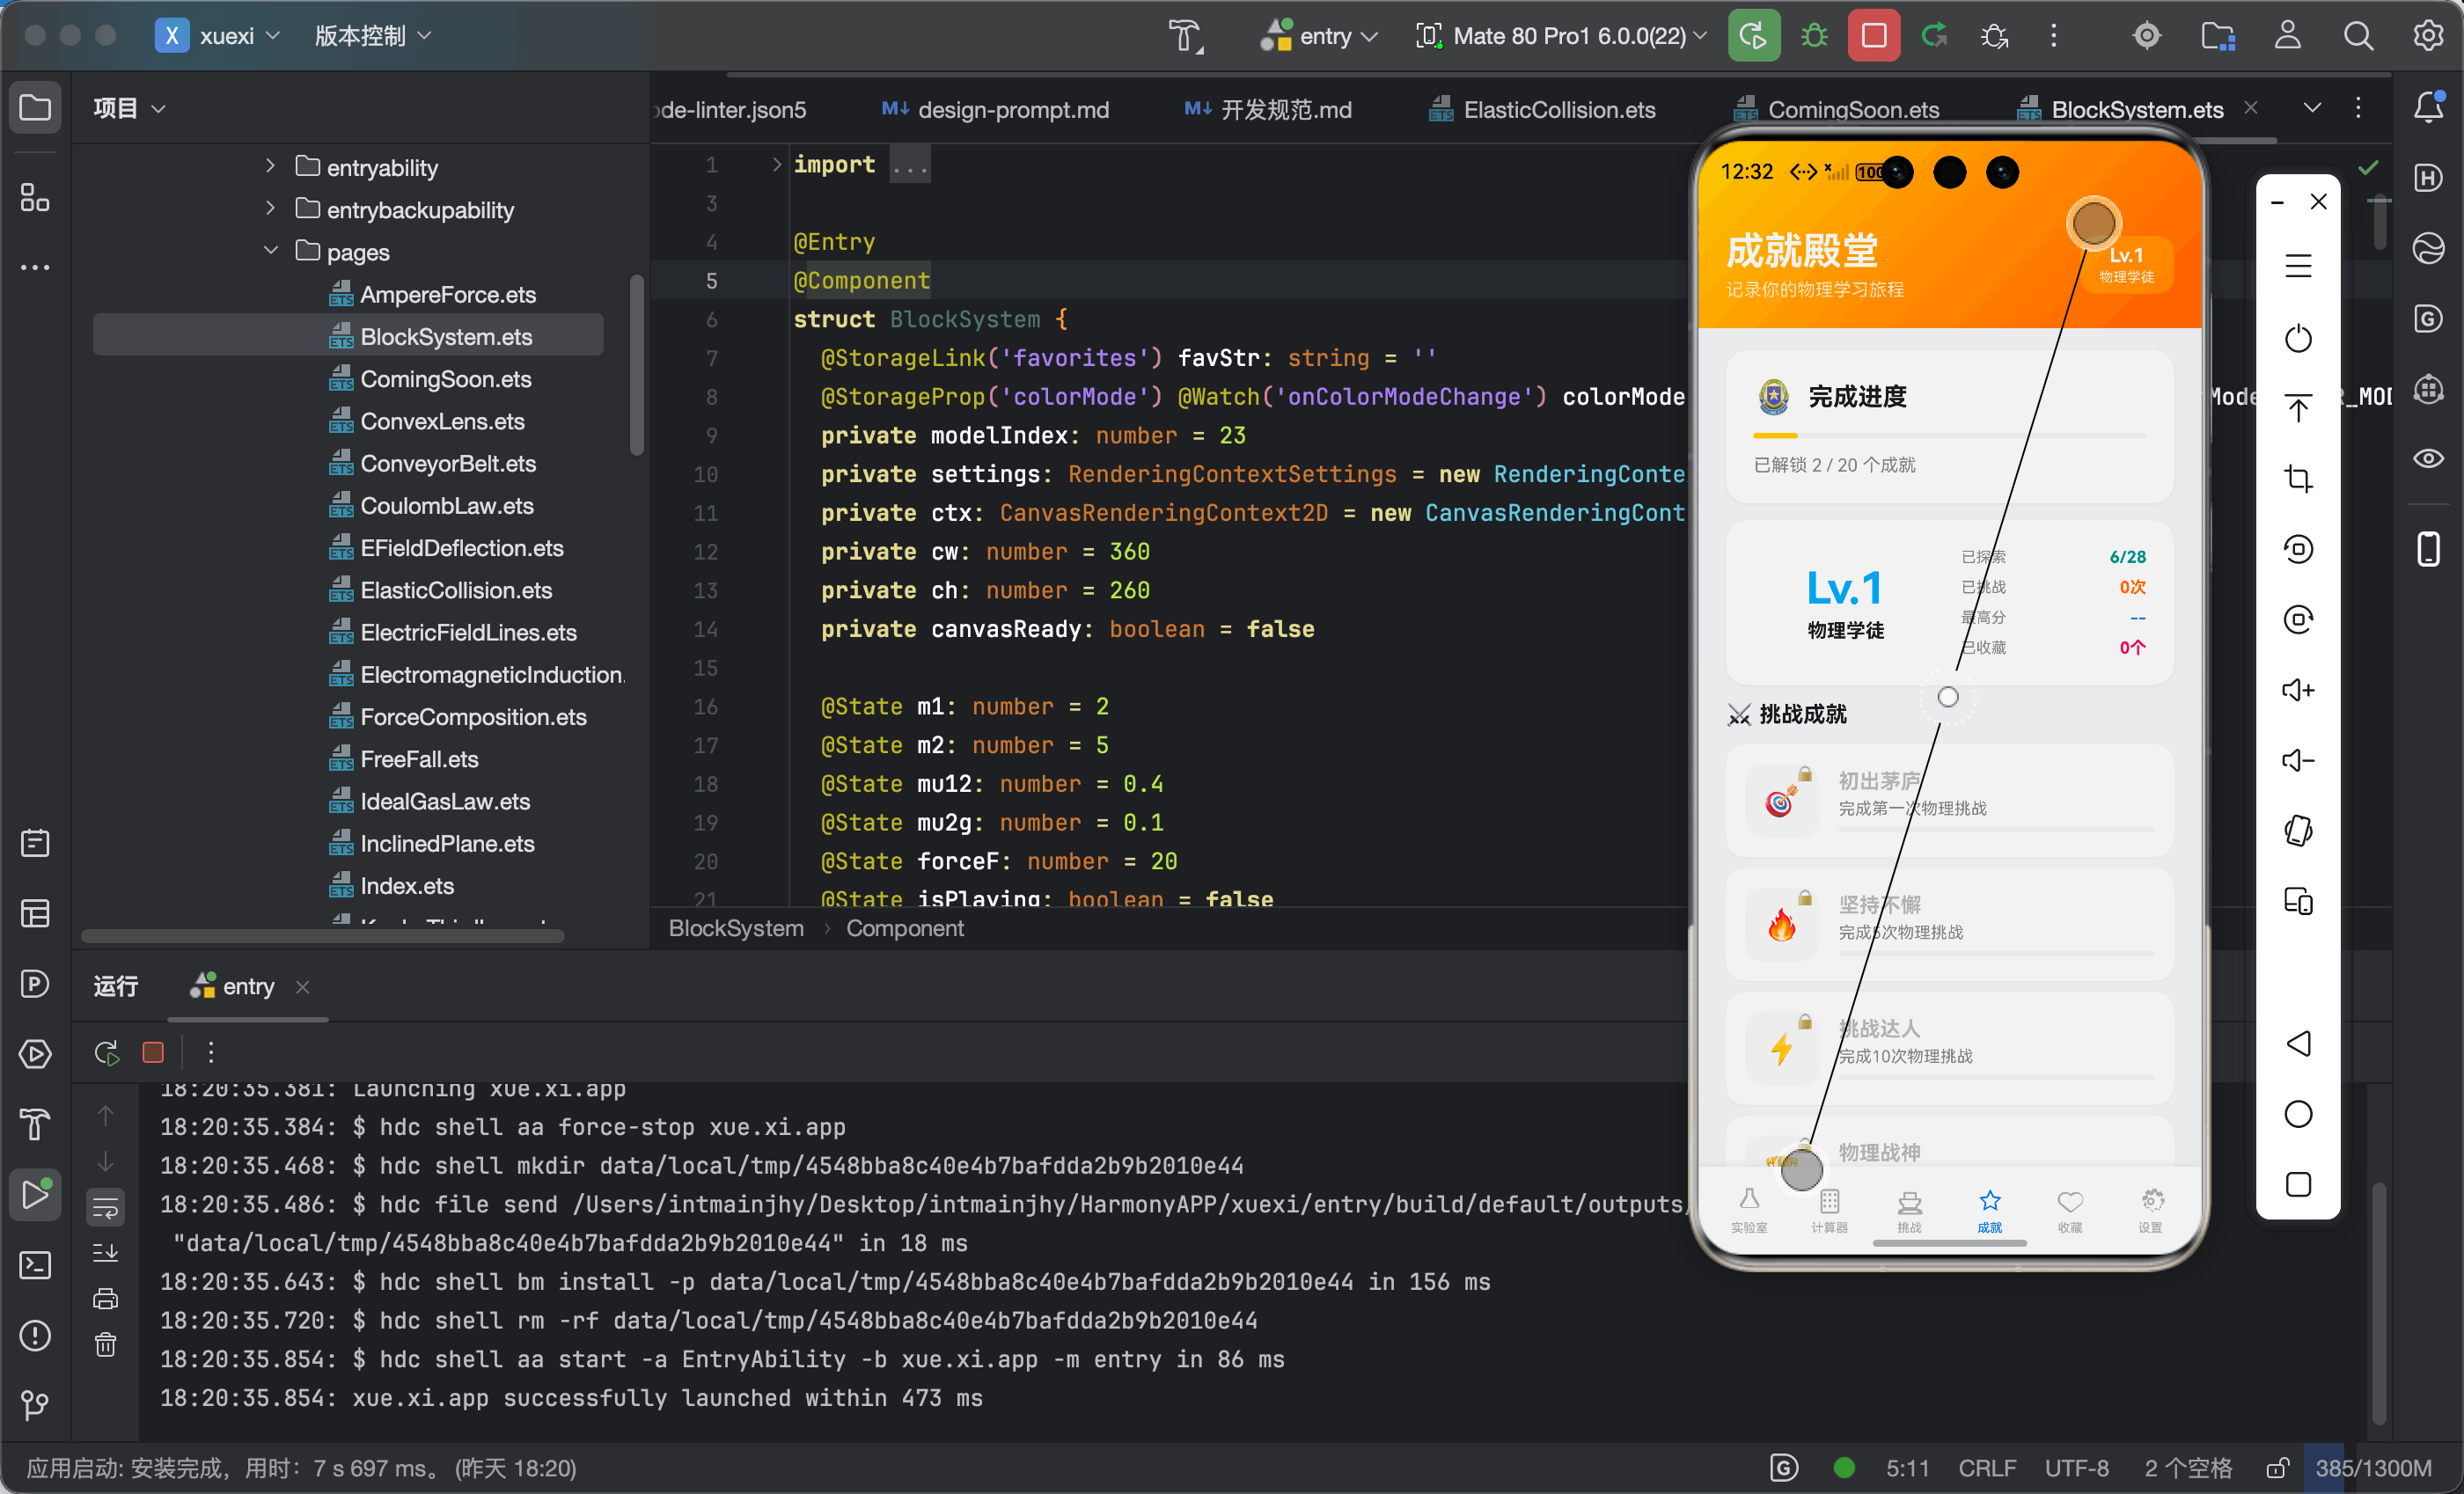Viewport: 2464px width, 1494px height.
Task: Switch to the design-prompt.md editor tab
Action: click(x=995, y=109)
